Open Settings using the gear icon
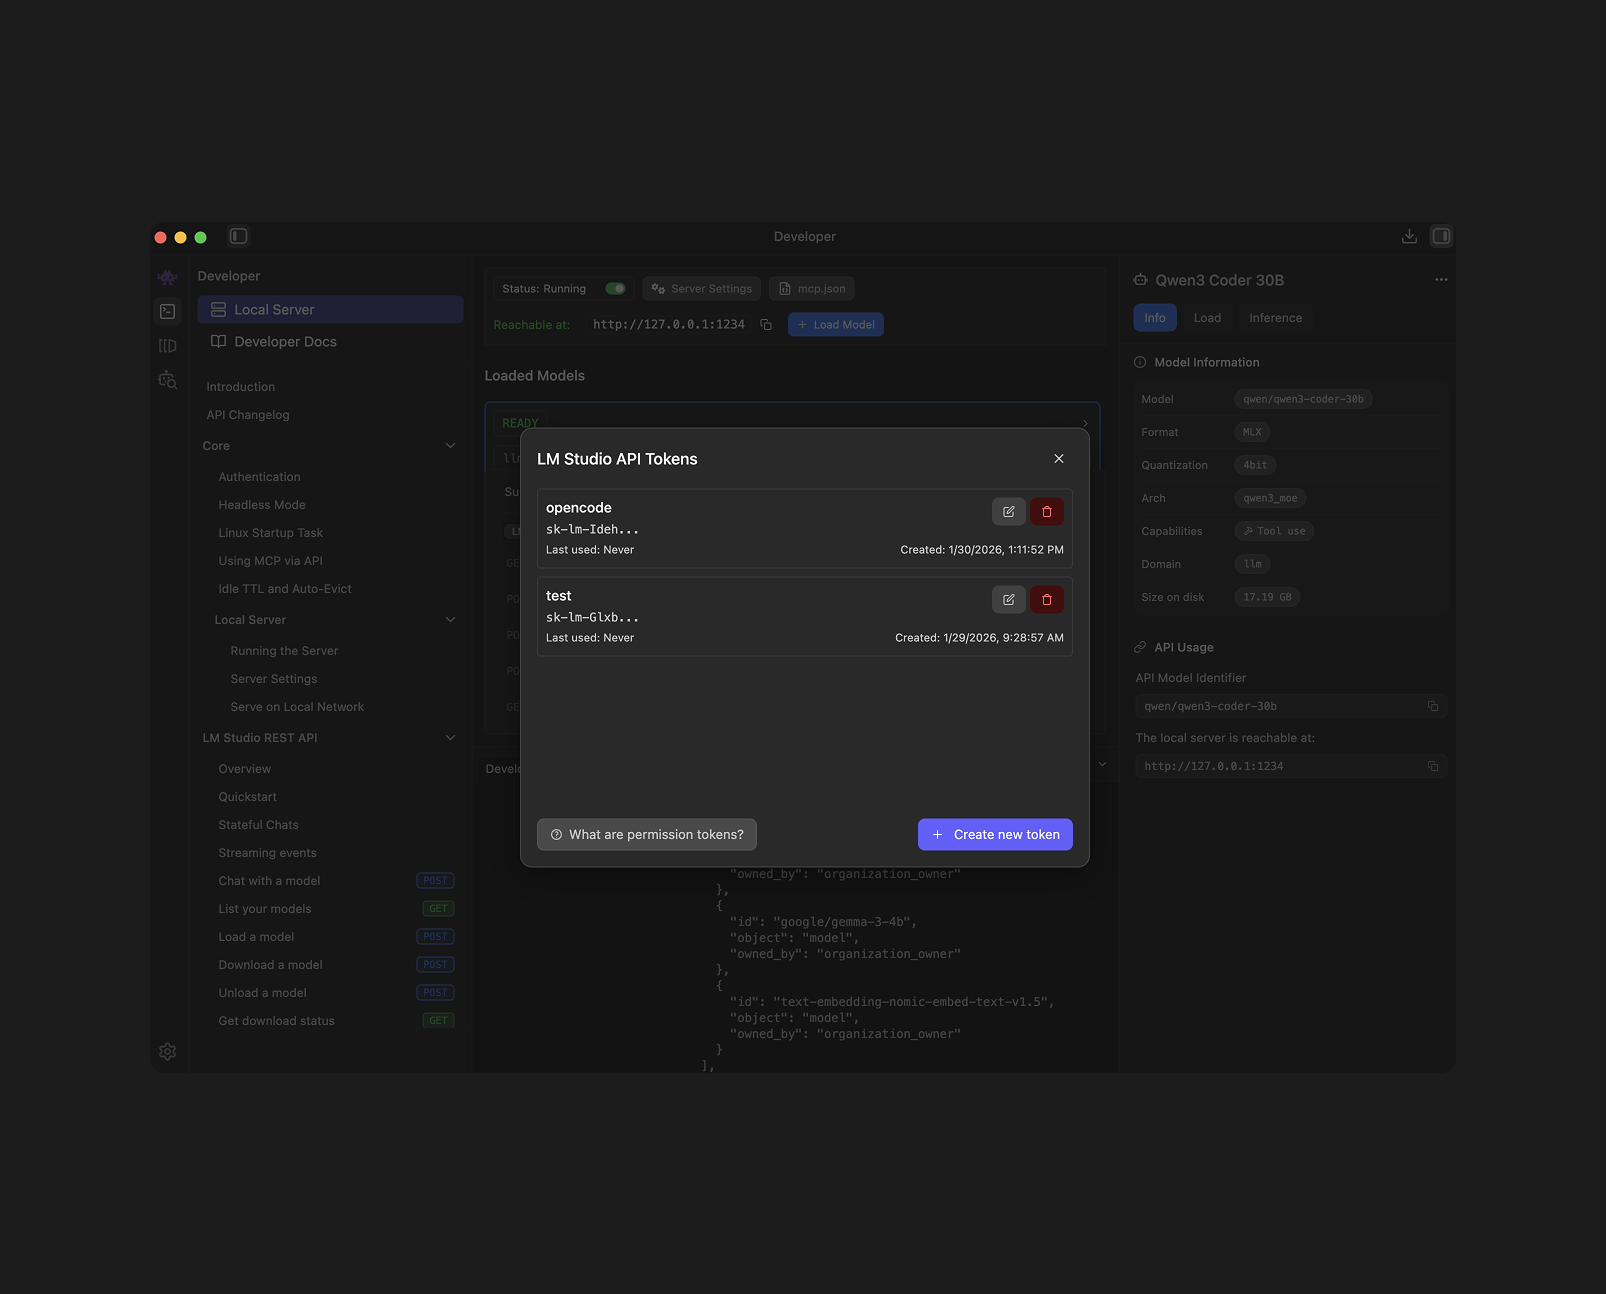The height and width of the screenshot is (1294, 1606). [x=167, y=1052]
